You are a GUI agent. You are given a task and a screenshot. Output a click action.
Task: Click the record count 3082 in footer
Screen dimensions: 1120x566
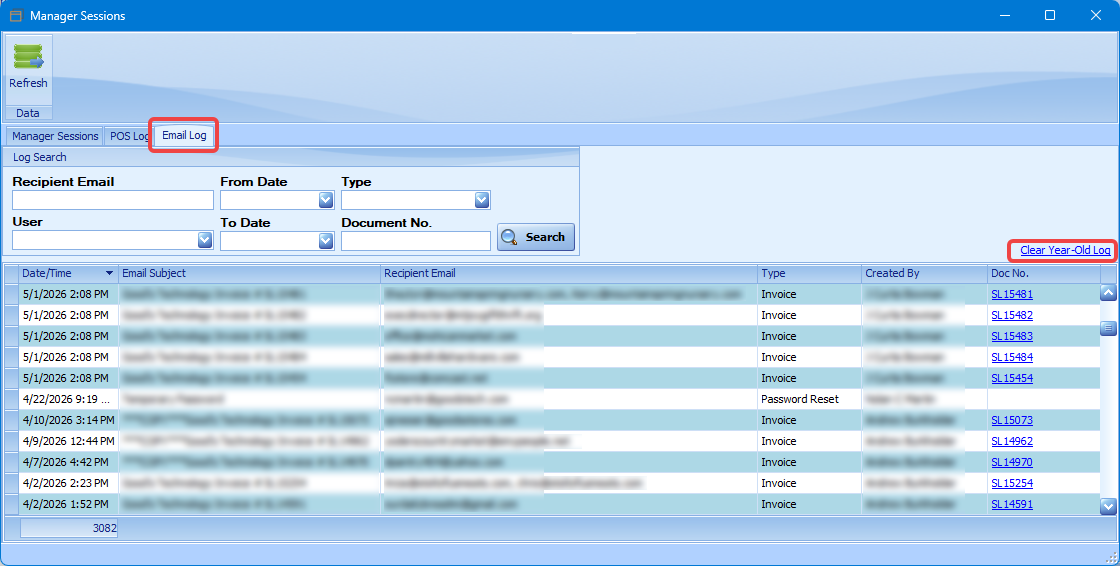point(69,528)
